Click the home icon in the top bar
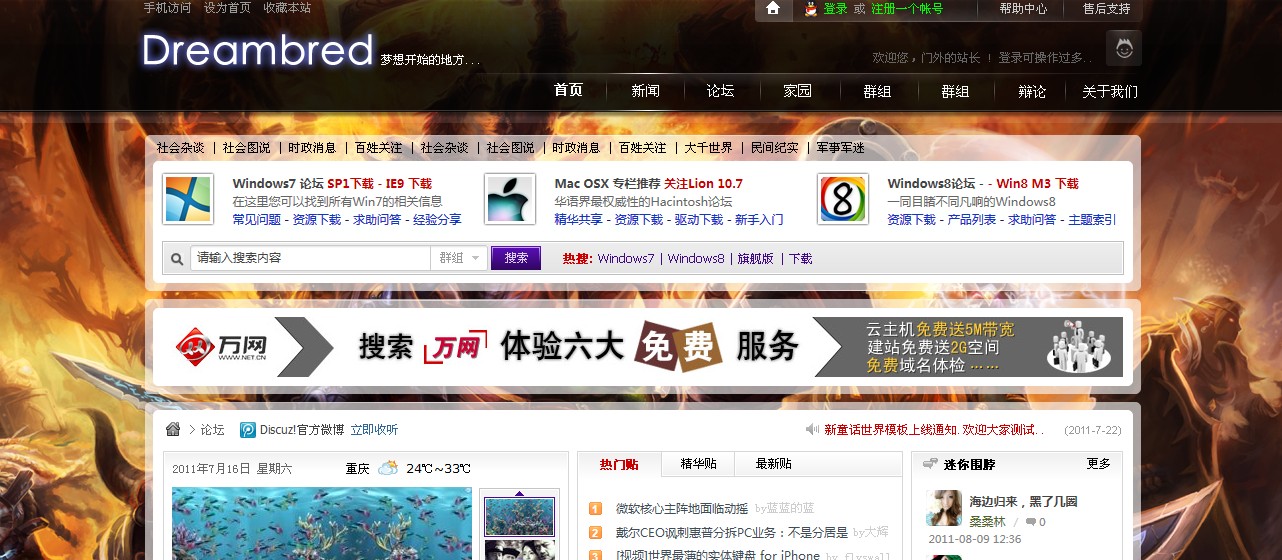Image resolution: width=1282 pixels, height=560 pixels. pos(773,8)
